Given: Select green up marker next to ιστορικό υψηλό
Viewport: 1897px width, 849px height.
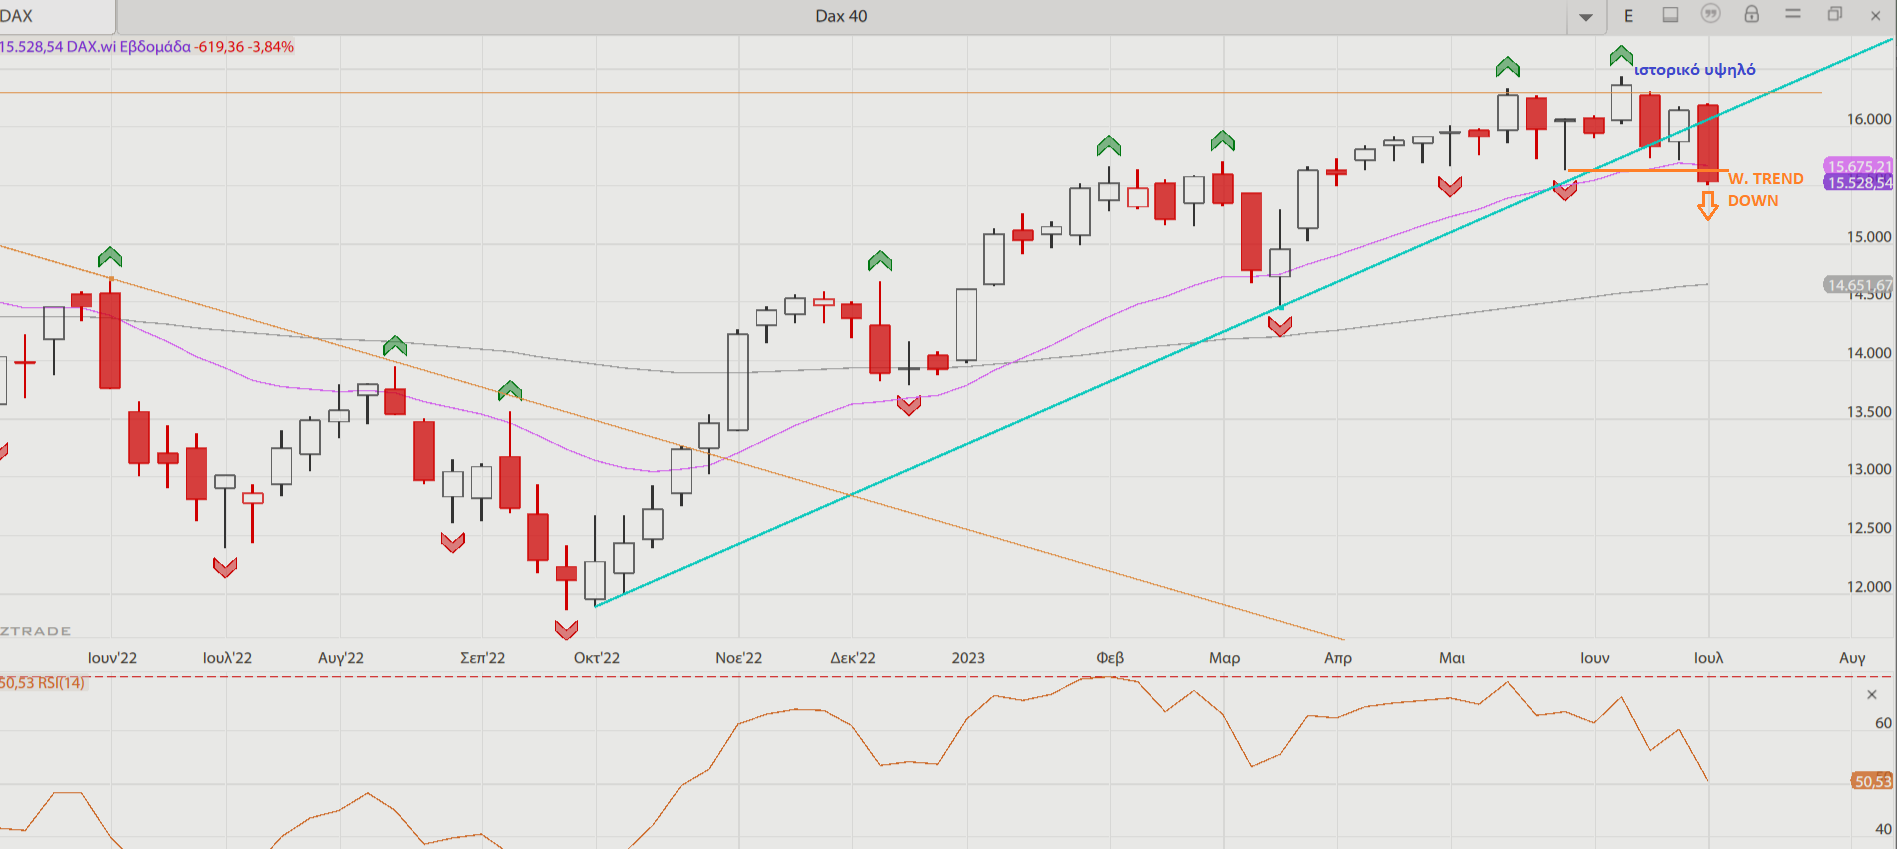Looking at the screenshot, I should point(1621,56).
